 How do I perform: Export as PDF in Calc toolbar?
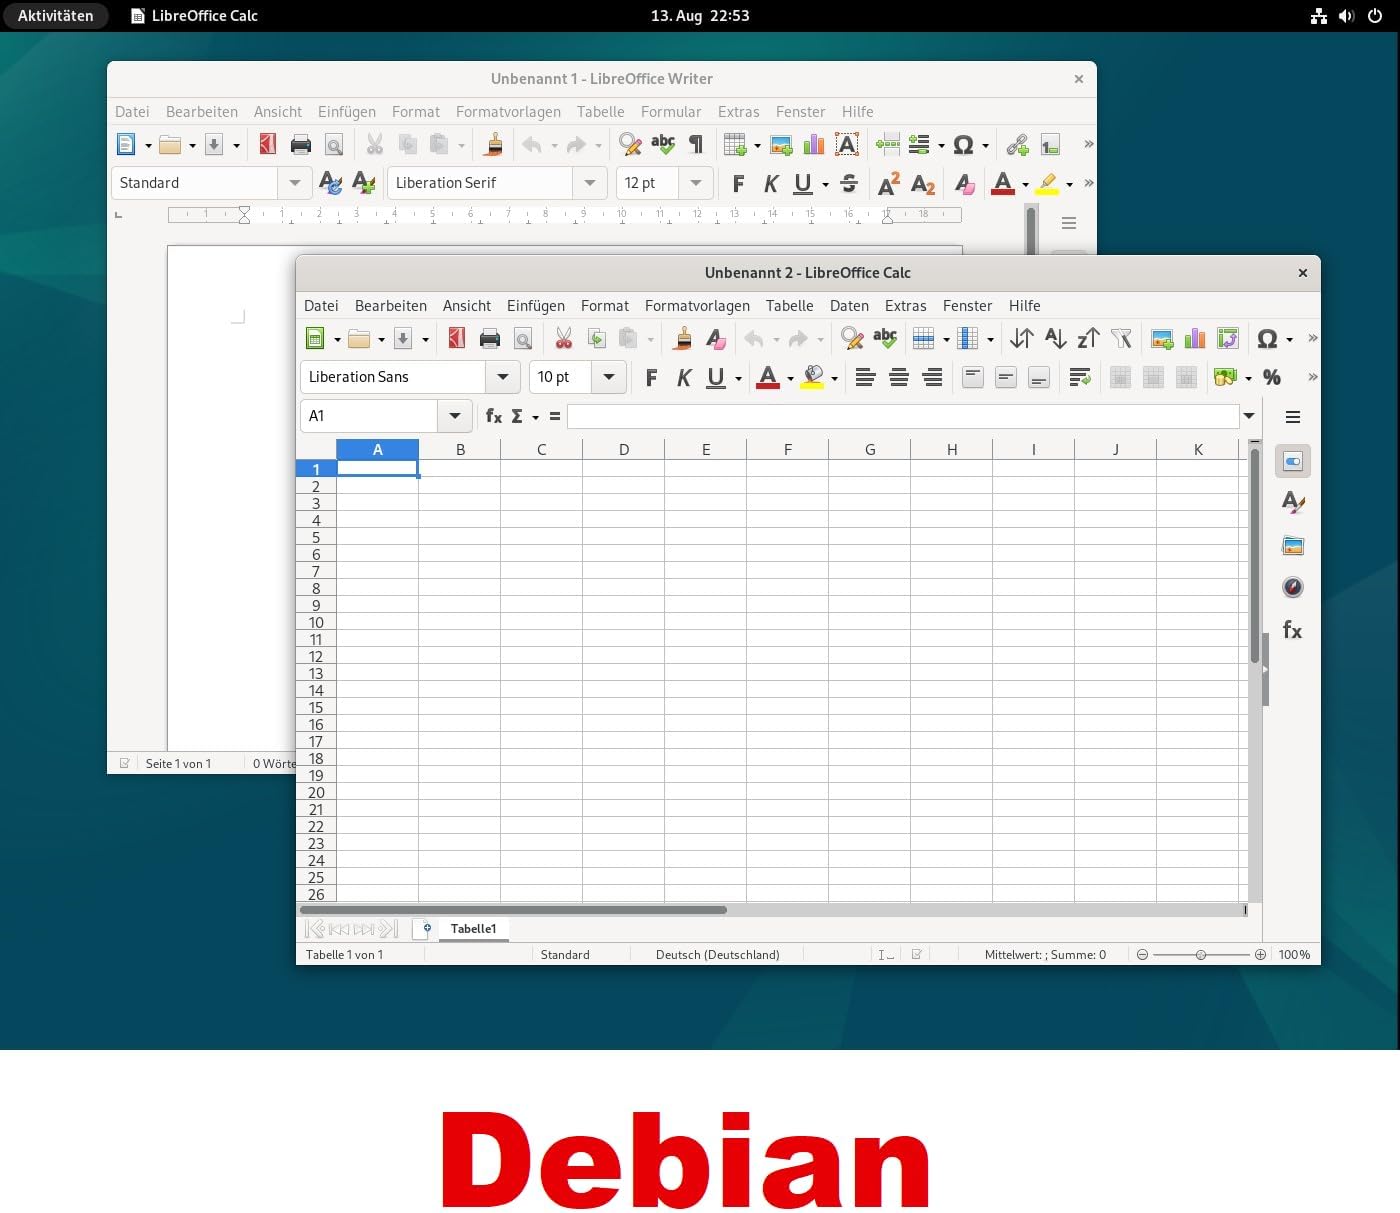point(457,338)
